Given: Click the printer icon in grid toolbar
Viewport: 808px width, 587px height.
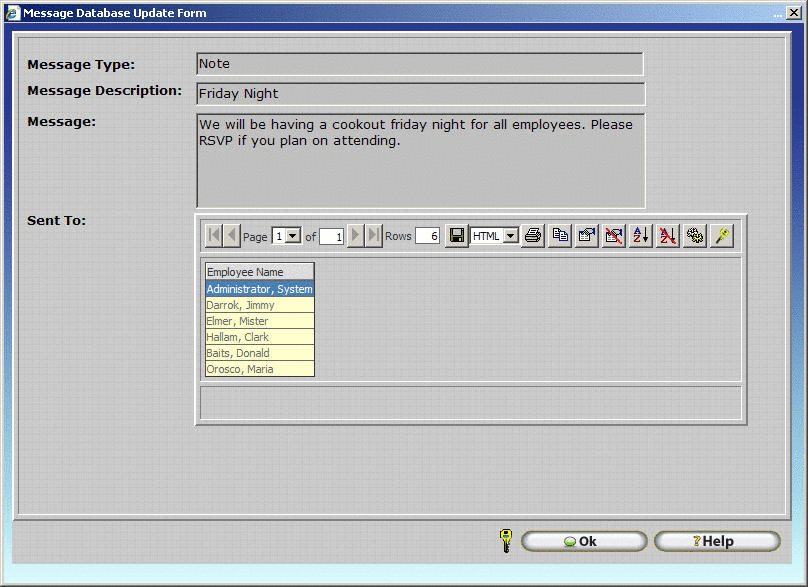Looking at the screenshot, I should tap(533, 236).
